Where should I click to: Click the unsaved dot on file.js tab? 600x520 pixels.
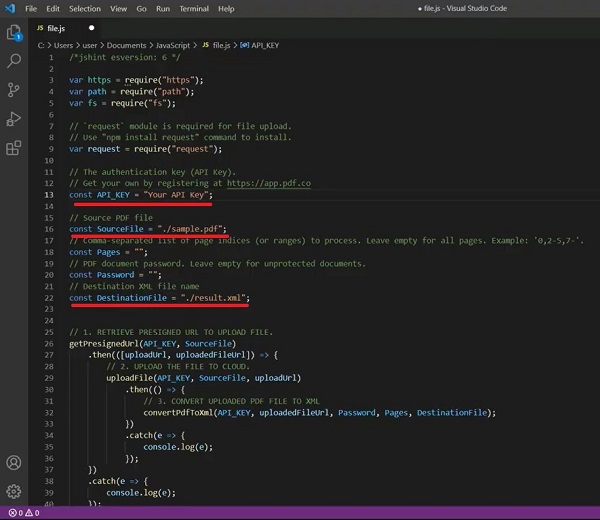click(91, 28)
